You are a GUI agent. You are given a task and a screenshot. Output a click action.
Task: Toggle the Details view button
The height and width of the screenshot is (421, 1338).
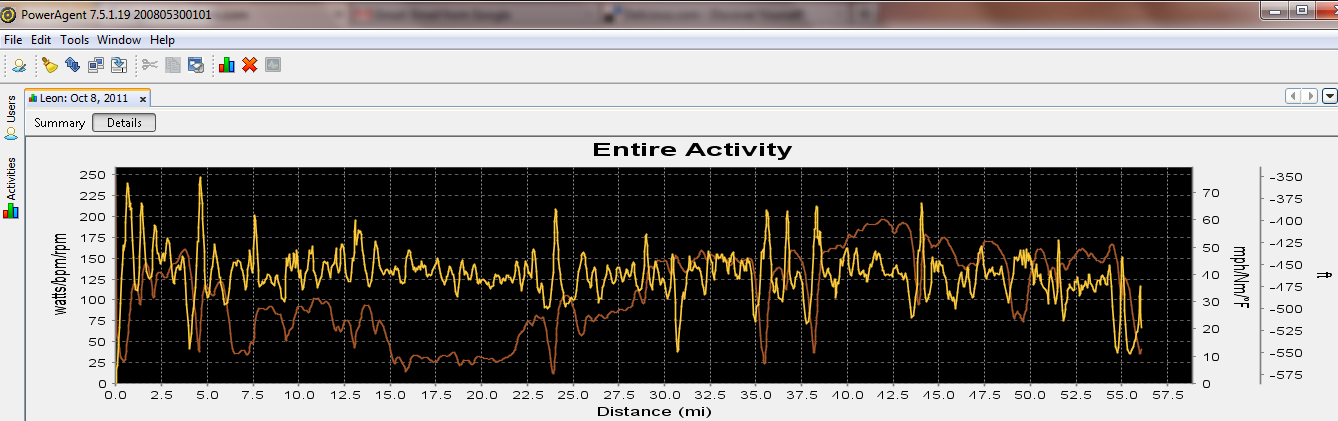coord(124,123)
